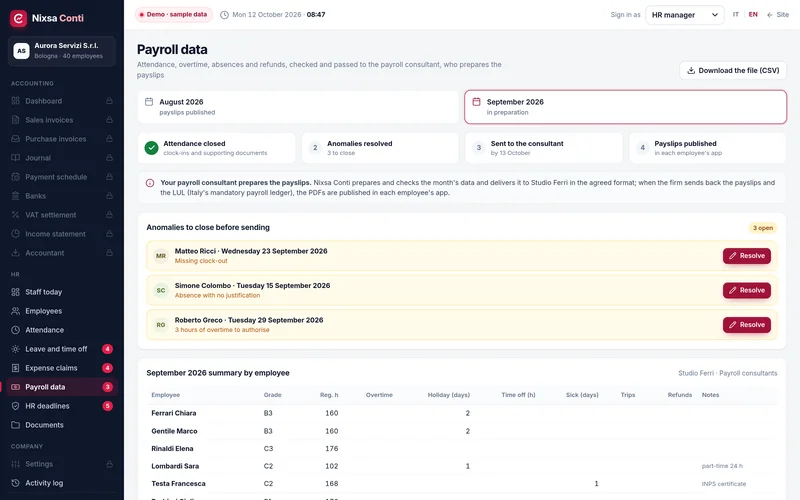The image size is (800, 500).
Task: Click the Documents folder icon
Action: 15,425
